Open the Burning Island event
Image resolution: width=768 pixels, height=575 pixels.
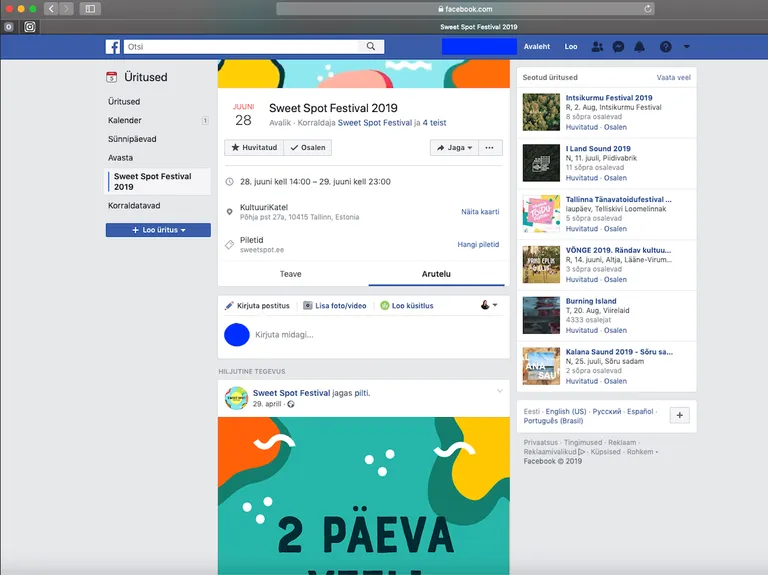(x=591, y=301)
